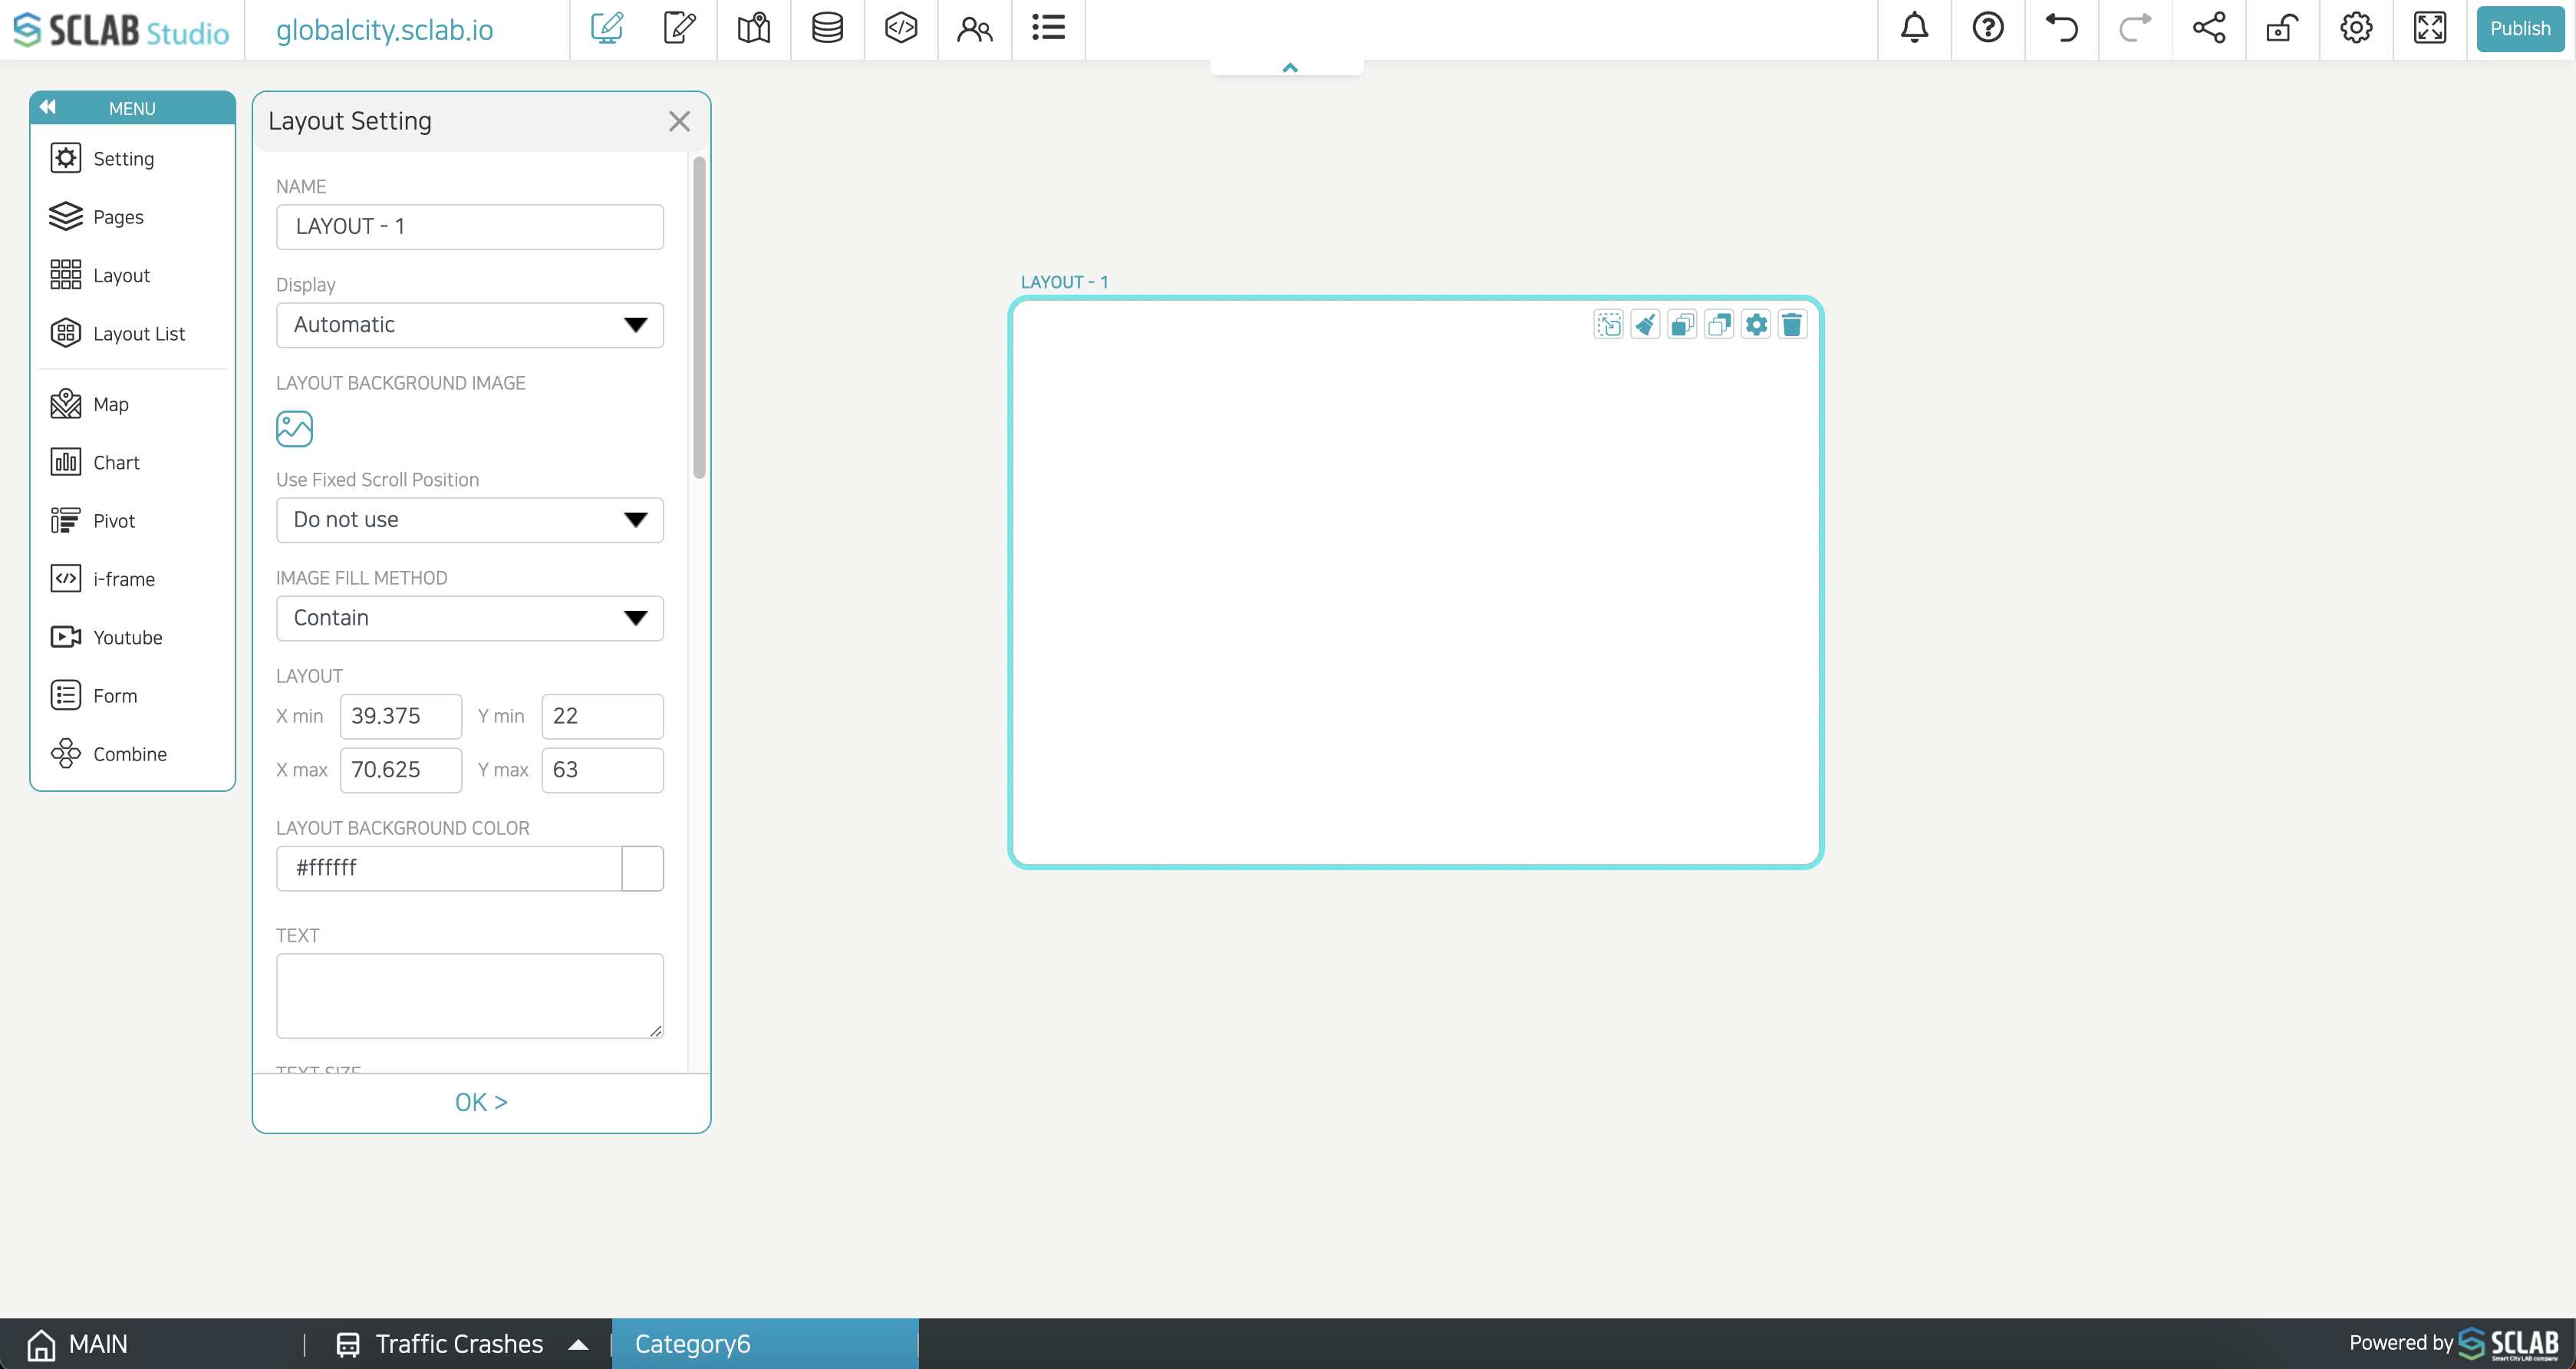Click the X min input field
The height and width of the screenshot is (1369, 2576).
401,716
